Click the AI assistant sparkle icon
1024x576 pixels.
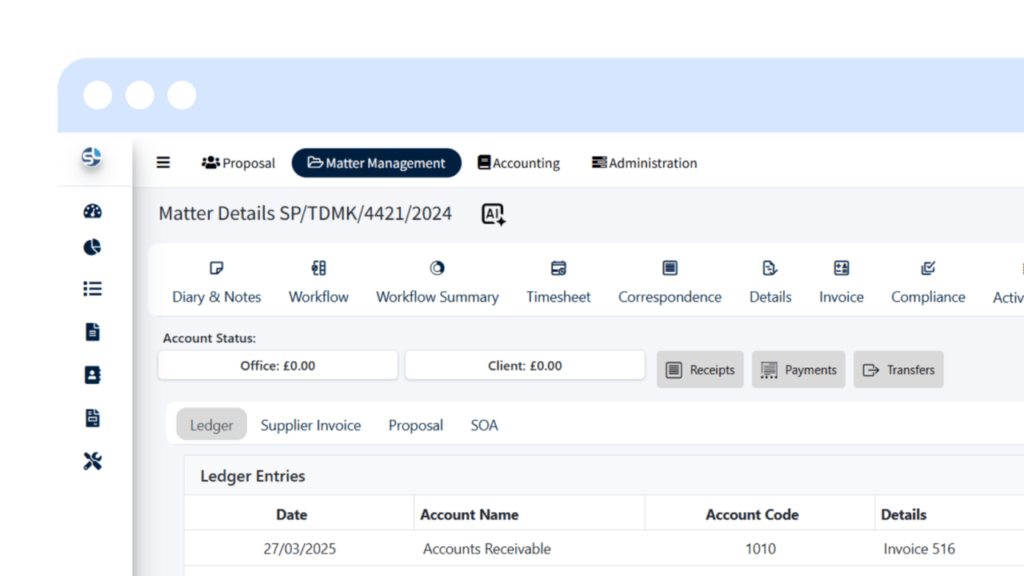493,214
